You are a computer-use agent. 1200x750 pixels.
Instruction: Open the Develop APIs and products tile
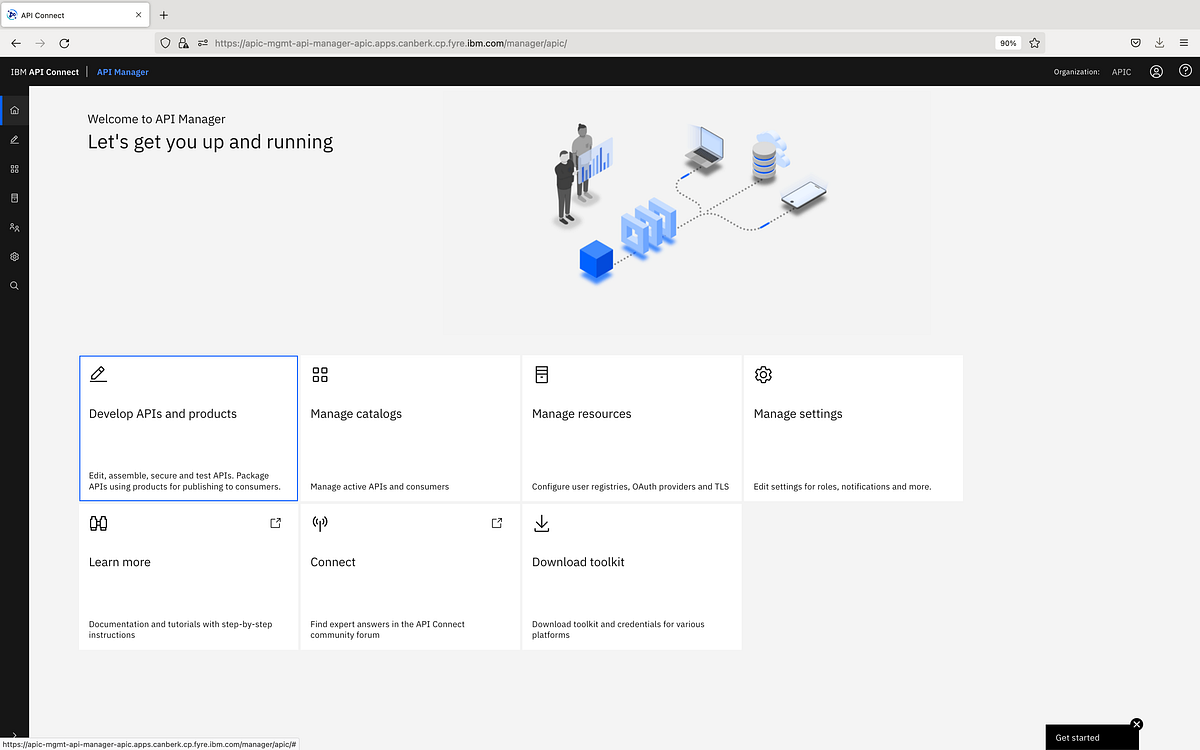pos(188,427)
